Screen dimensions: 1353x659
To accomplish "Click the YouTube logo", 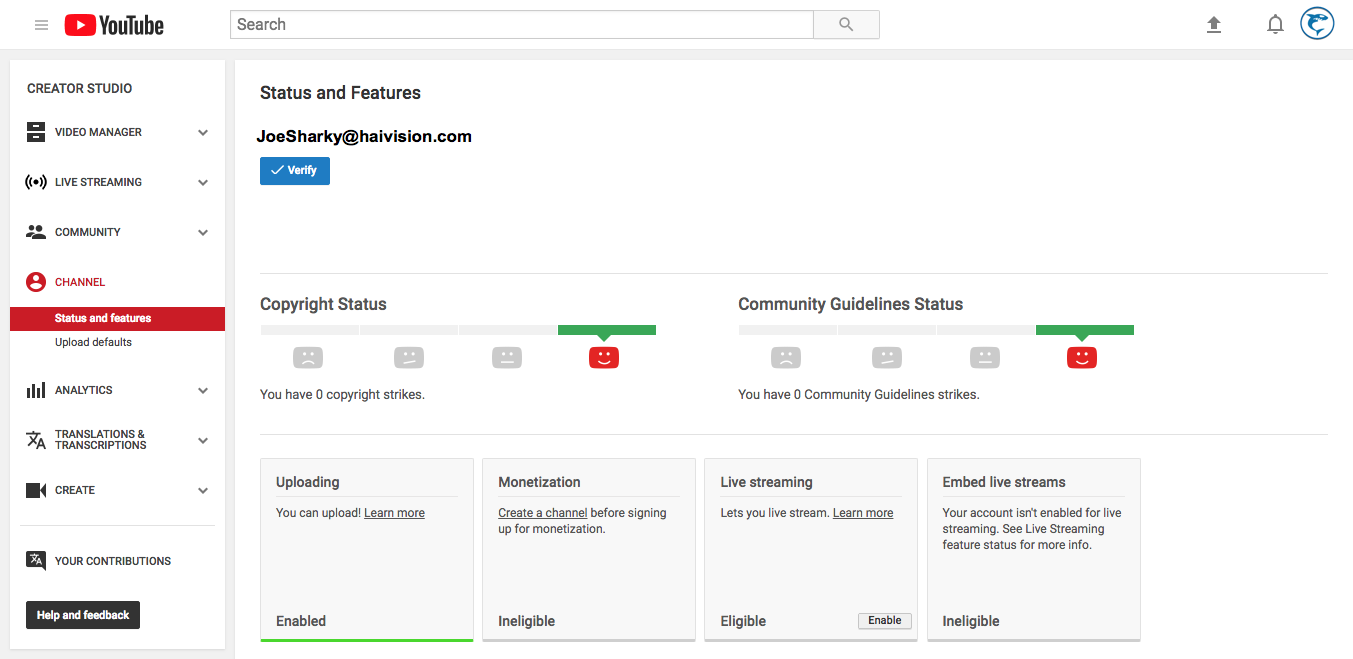I will coord(114,25).
